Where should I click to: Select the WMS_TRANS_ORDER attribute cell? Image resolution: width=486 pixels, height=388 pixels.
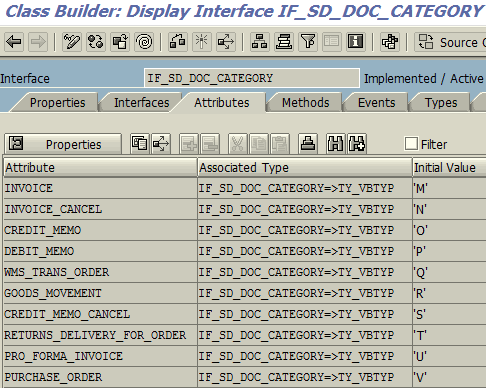[100, 272]
